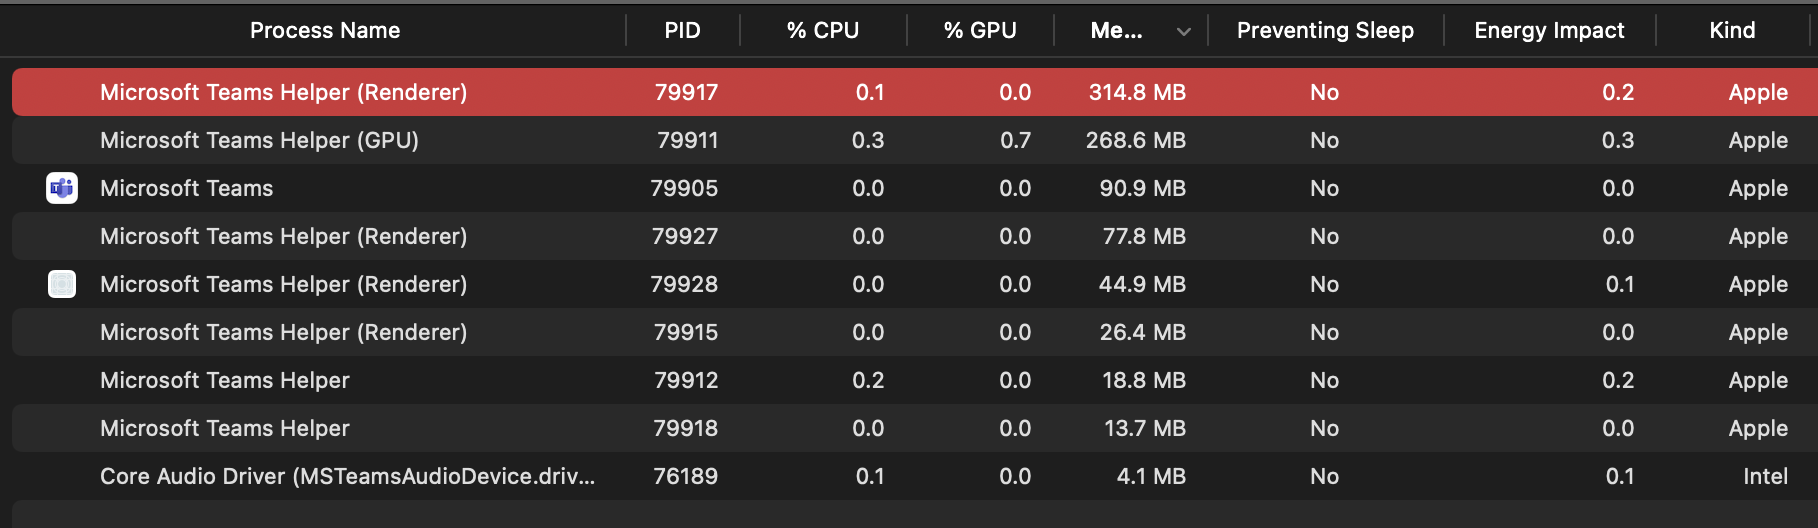The image size is (1818, 528).
Task: Click the 26.4 MB memory value
Action: click(1143, 332)
